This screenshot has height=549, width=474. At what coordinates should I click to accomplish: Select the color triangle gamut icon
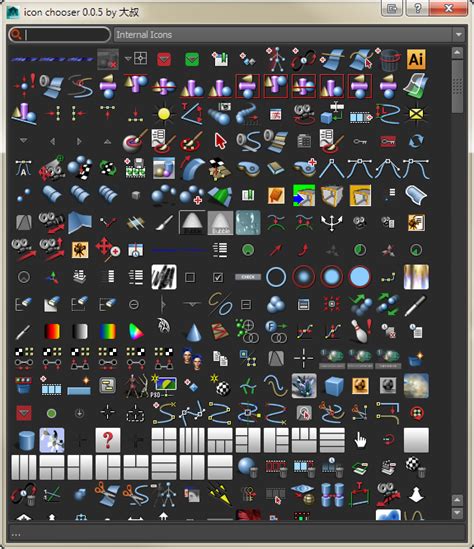(136, 331)
